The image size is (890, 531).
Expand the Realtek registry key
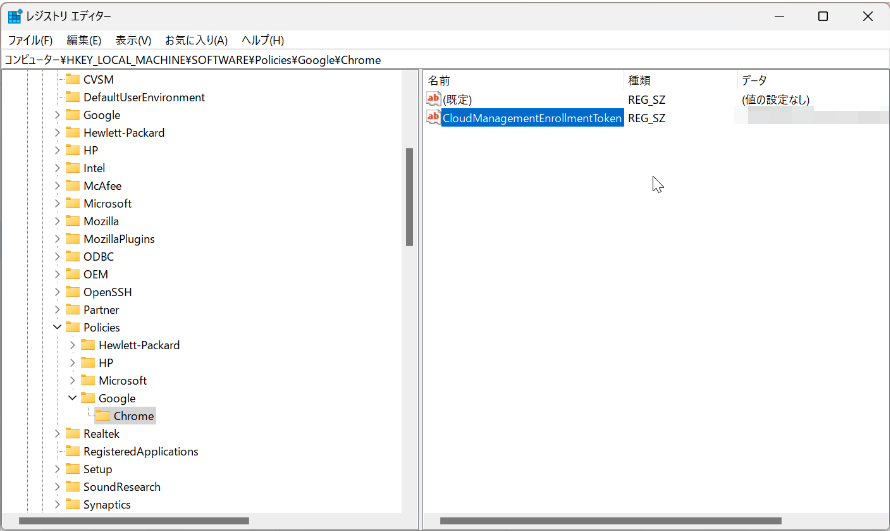57,434
